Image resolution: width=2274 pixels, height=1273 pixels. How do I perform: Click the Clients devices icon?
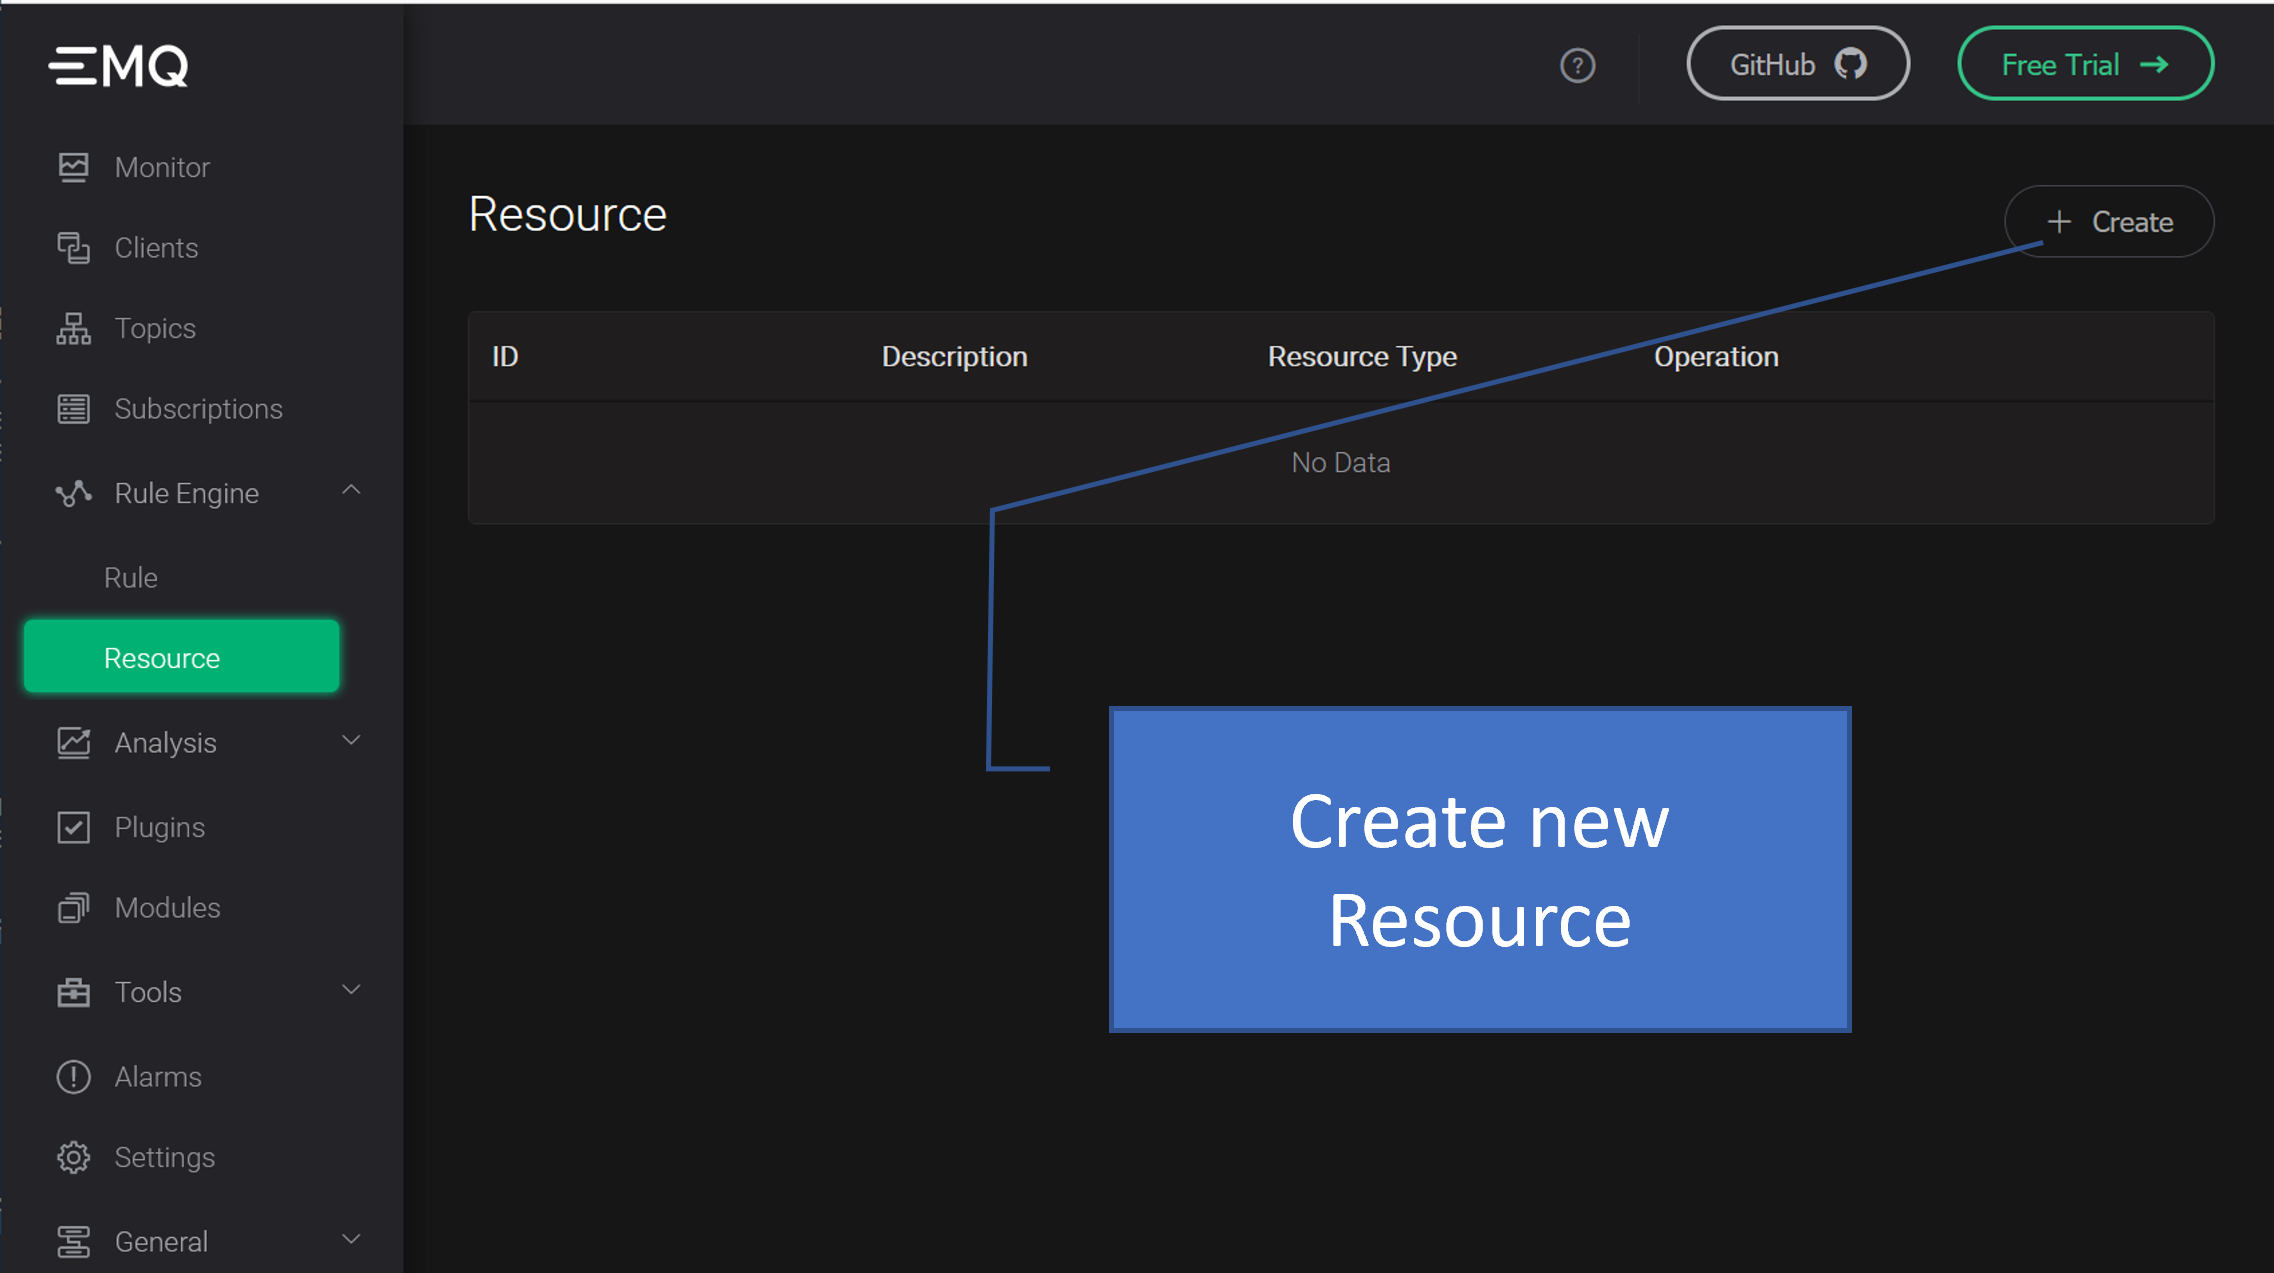pos(73,248)
